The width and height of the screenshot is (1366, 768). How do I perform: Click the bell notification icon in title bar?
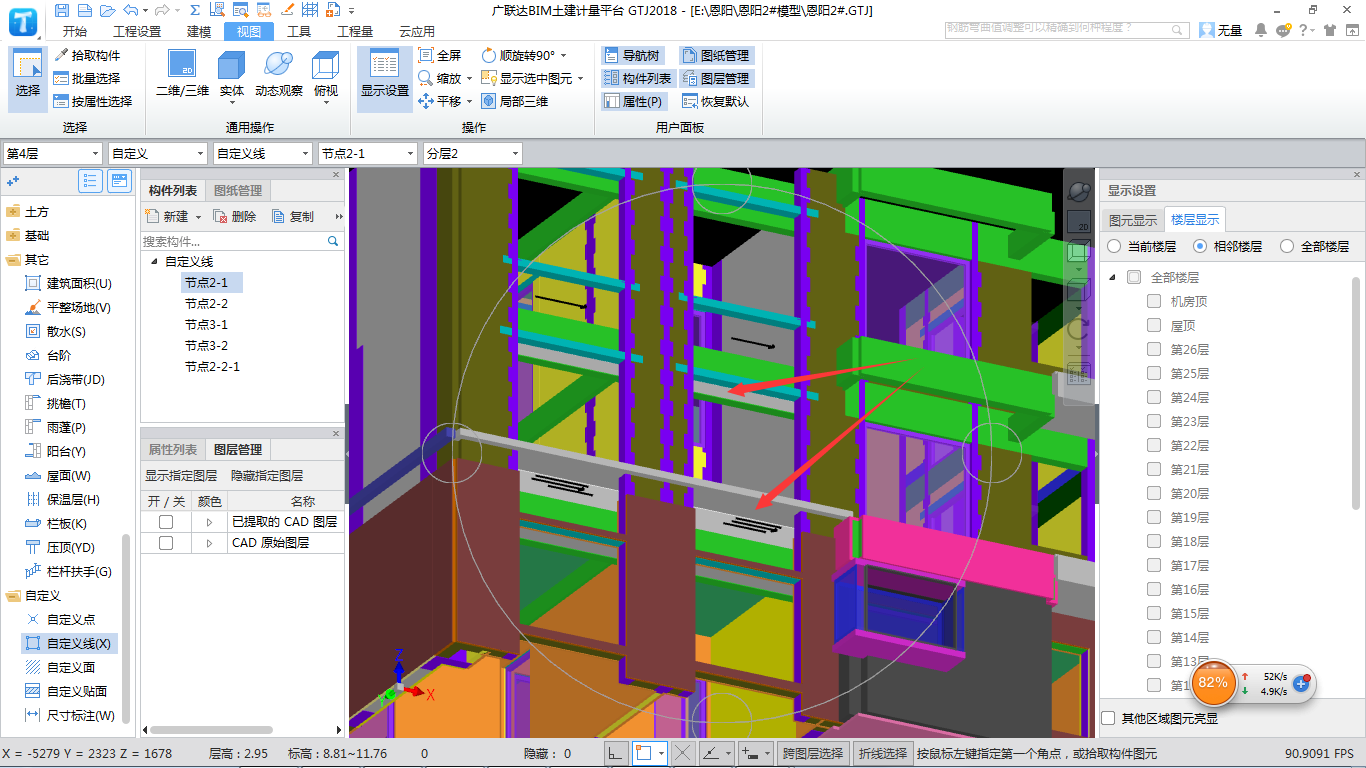(1261, 30)
